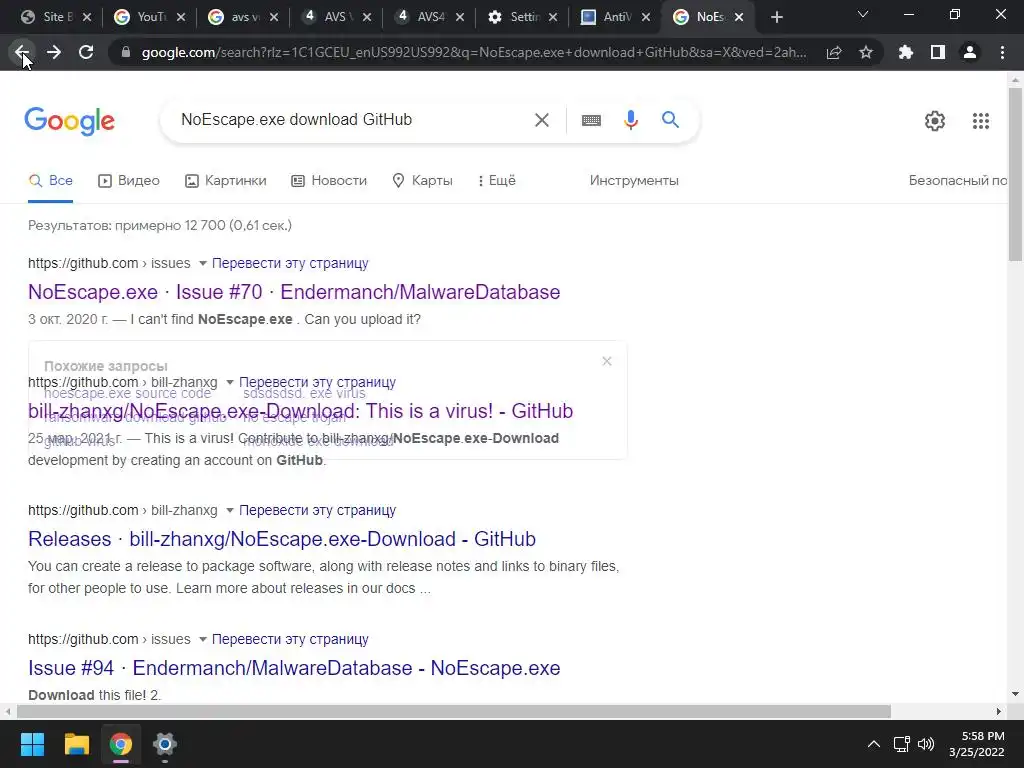Screen dimensions: 1024x768
Task: Show hidden tray icons chevron
Action: tap(874, 744)
